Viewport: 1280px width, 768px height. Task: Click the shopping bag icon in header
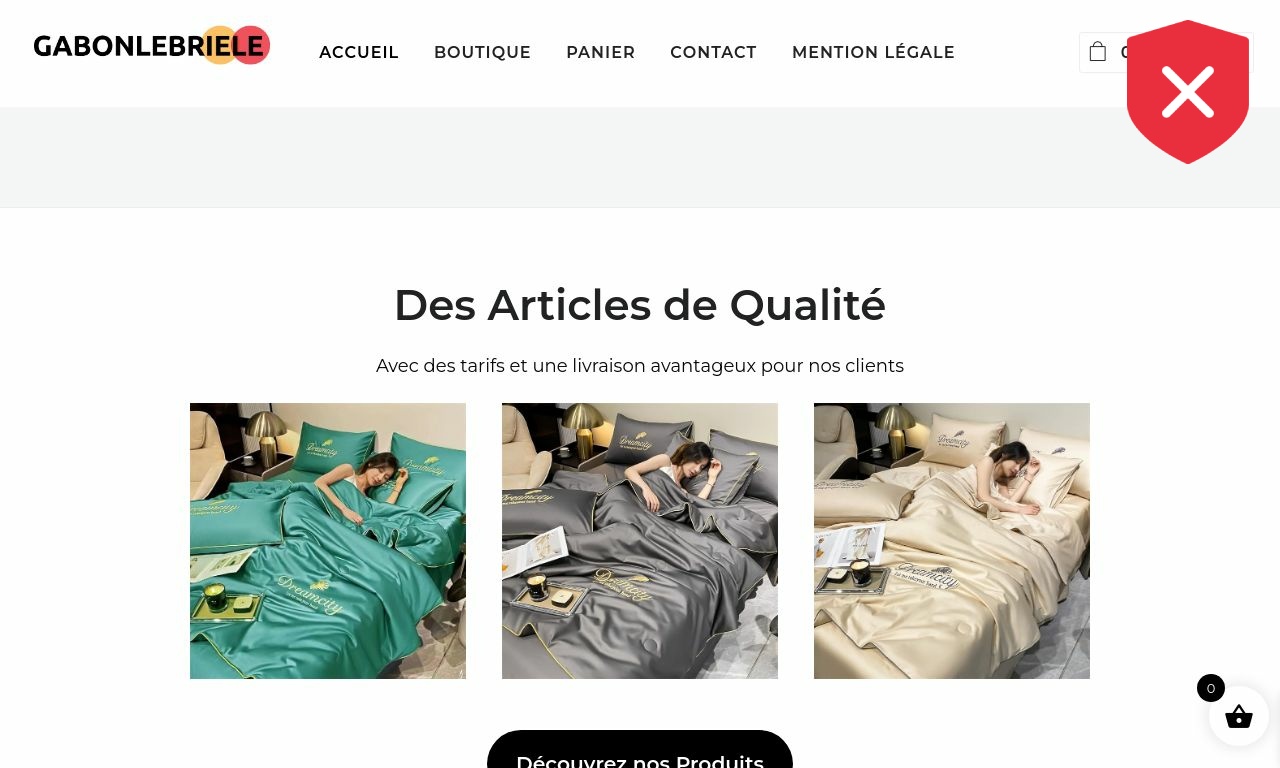(1098, 52)
